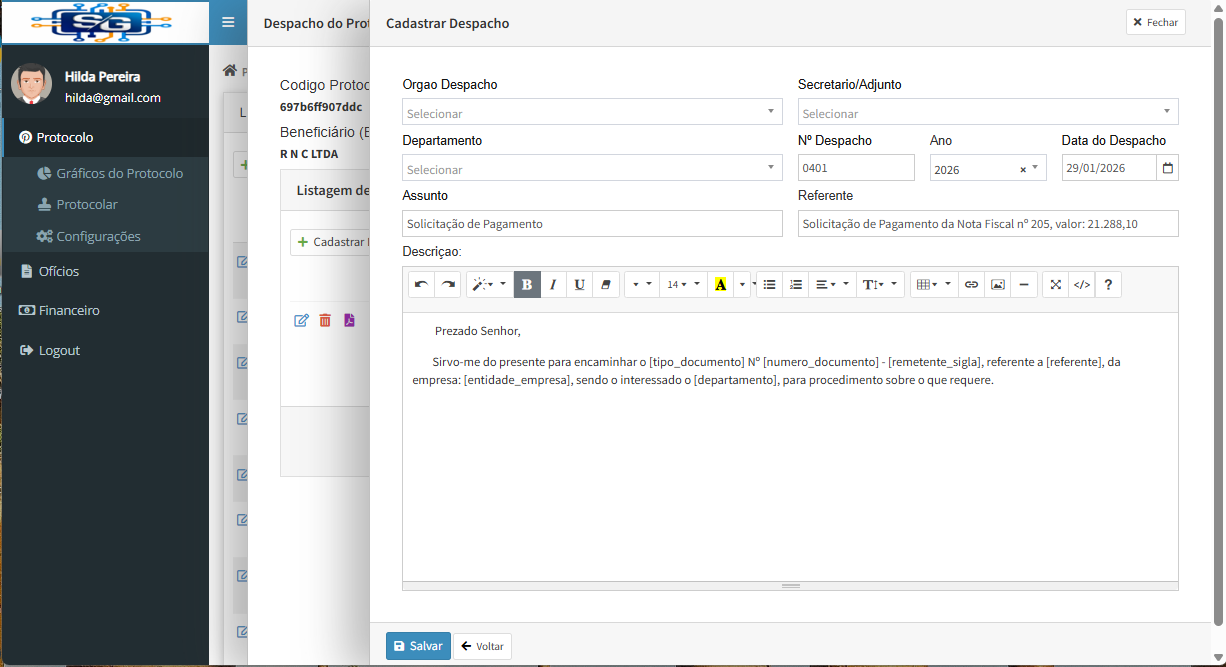This screenshot has height=667, width=1226.
Task: Open the line height dropdown
Action: tap(880, 284)
